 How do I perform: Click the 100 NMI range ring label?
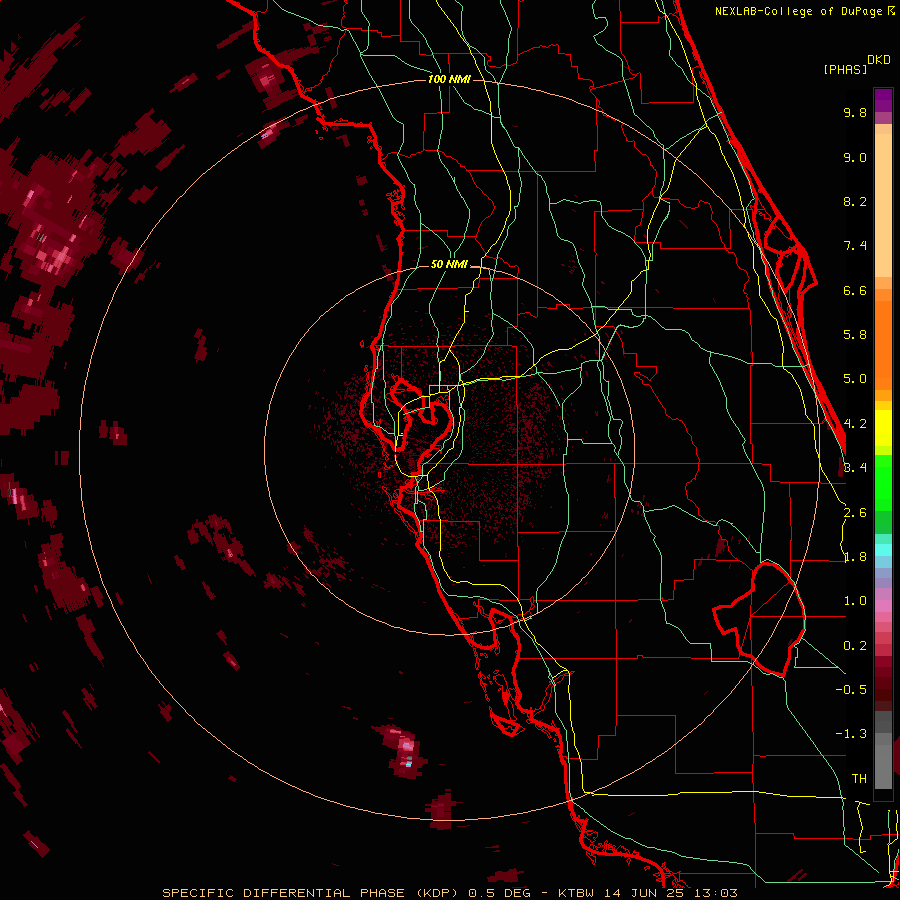coord(449,79)
